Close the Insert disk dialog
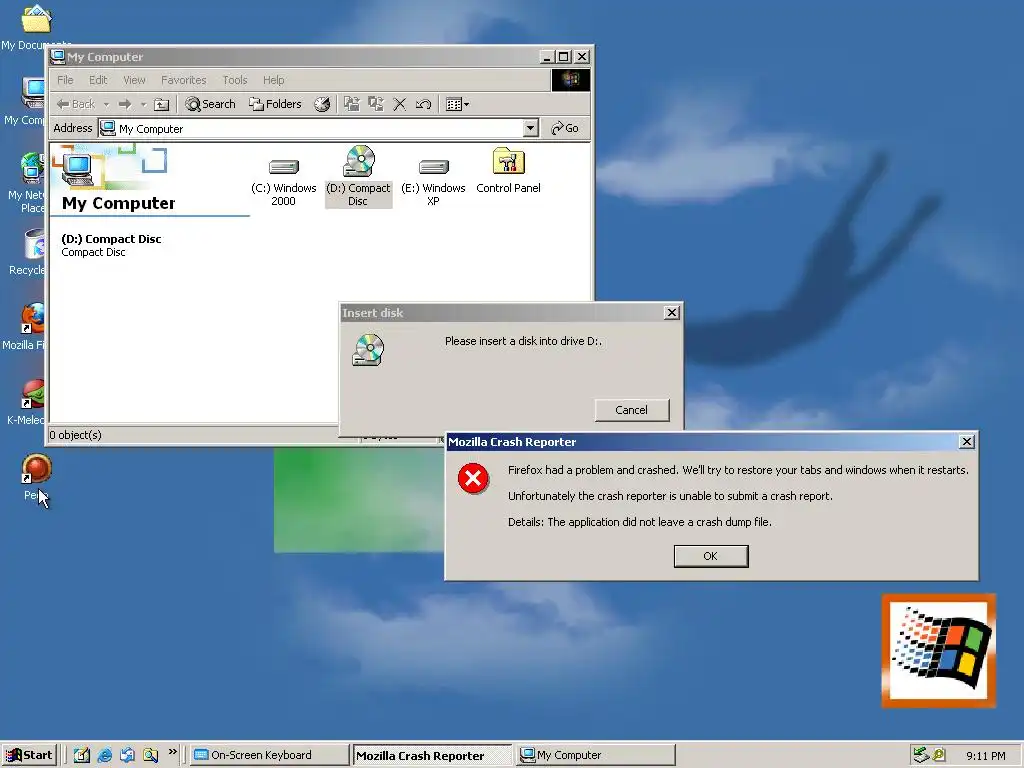Viewport: 1024px width, 768px height. (x=671, y=313)
